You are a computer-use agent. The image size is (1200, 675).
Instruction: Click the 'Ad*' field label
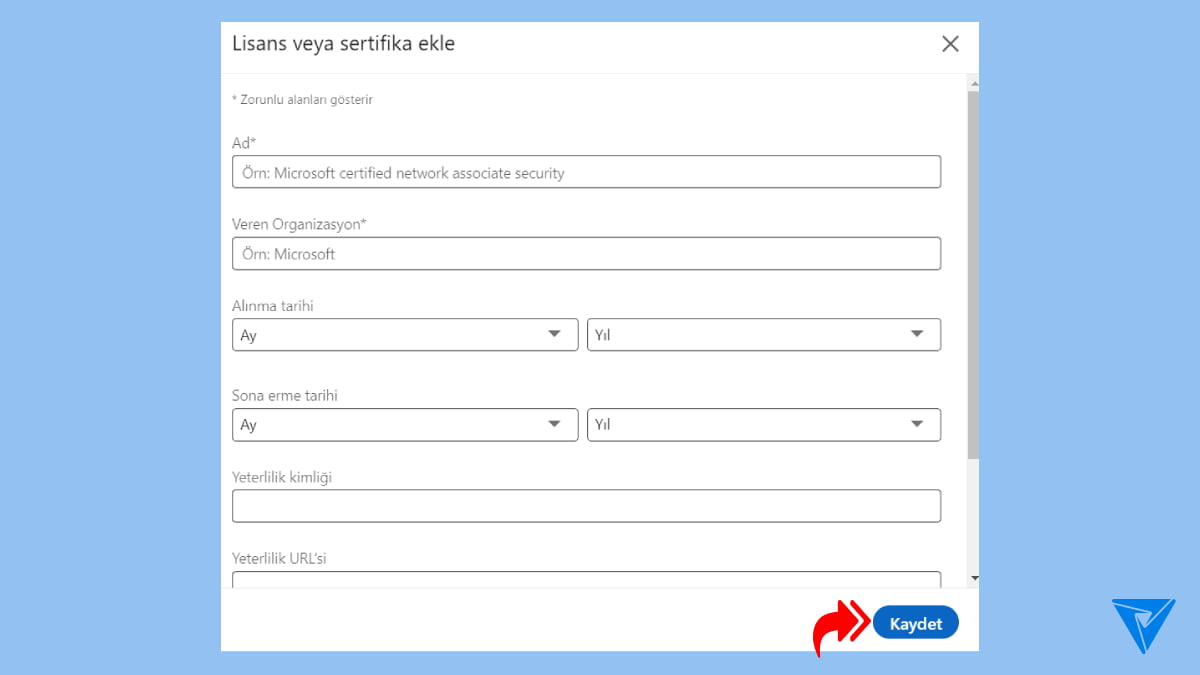[x=243, y=143]
